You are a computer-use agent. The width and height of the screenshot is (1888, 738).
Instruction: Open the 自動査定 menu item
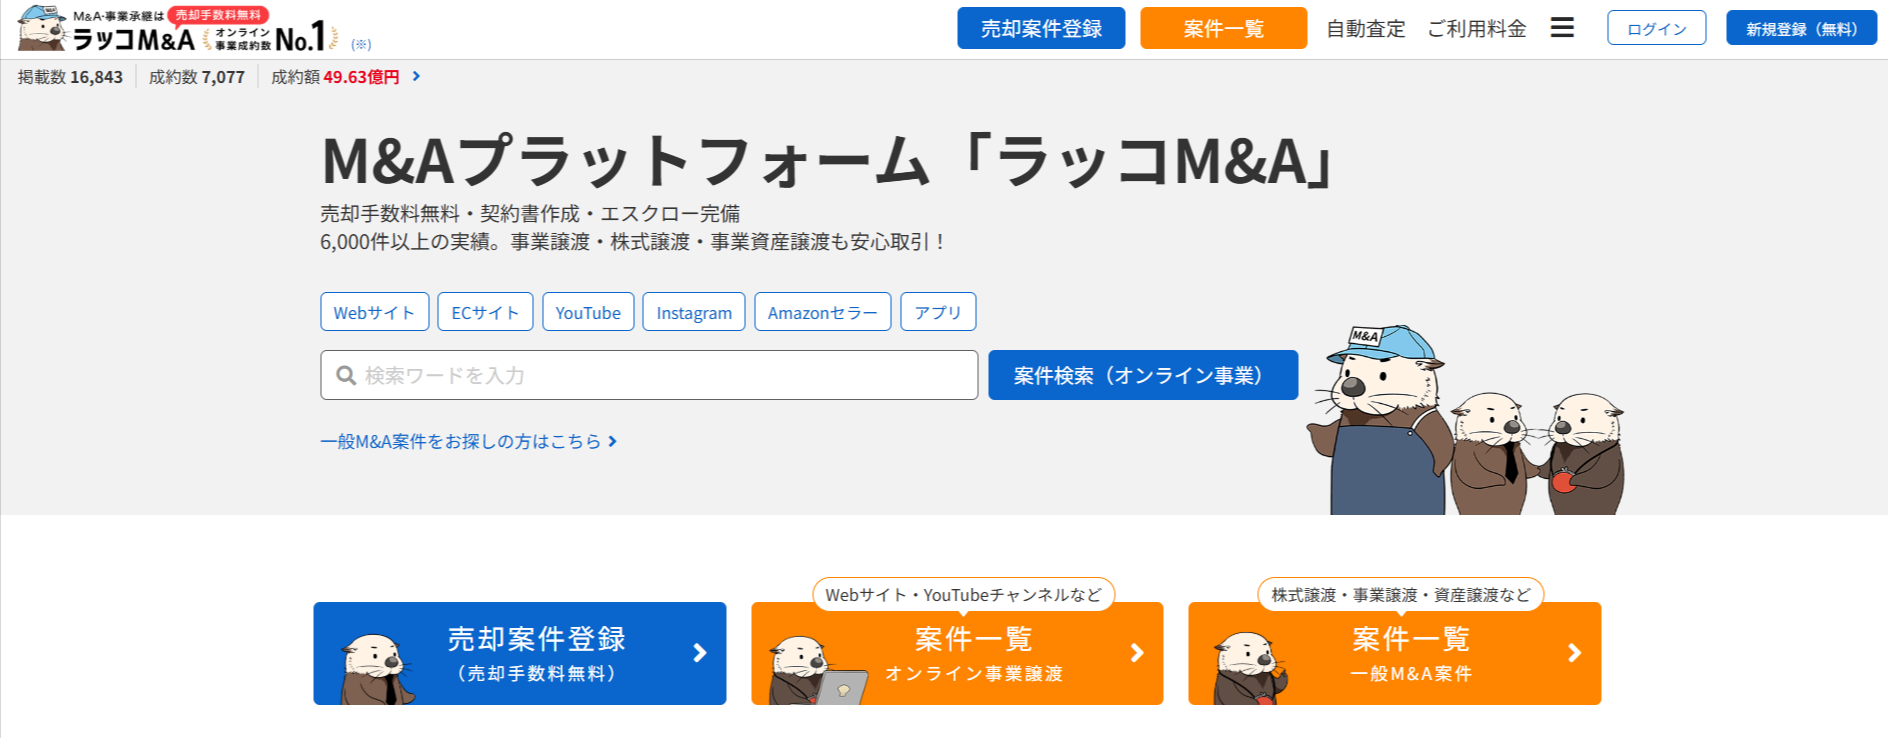pos(1365,29)
